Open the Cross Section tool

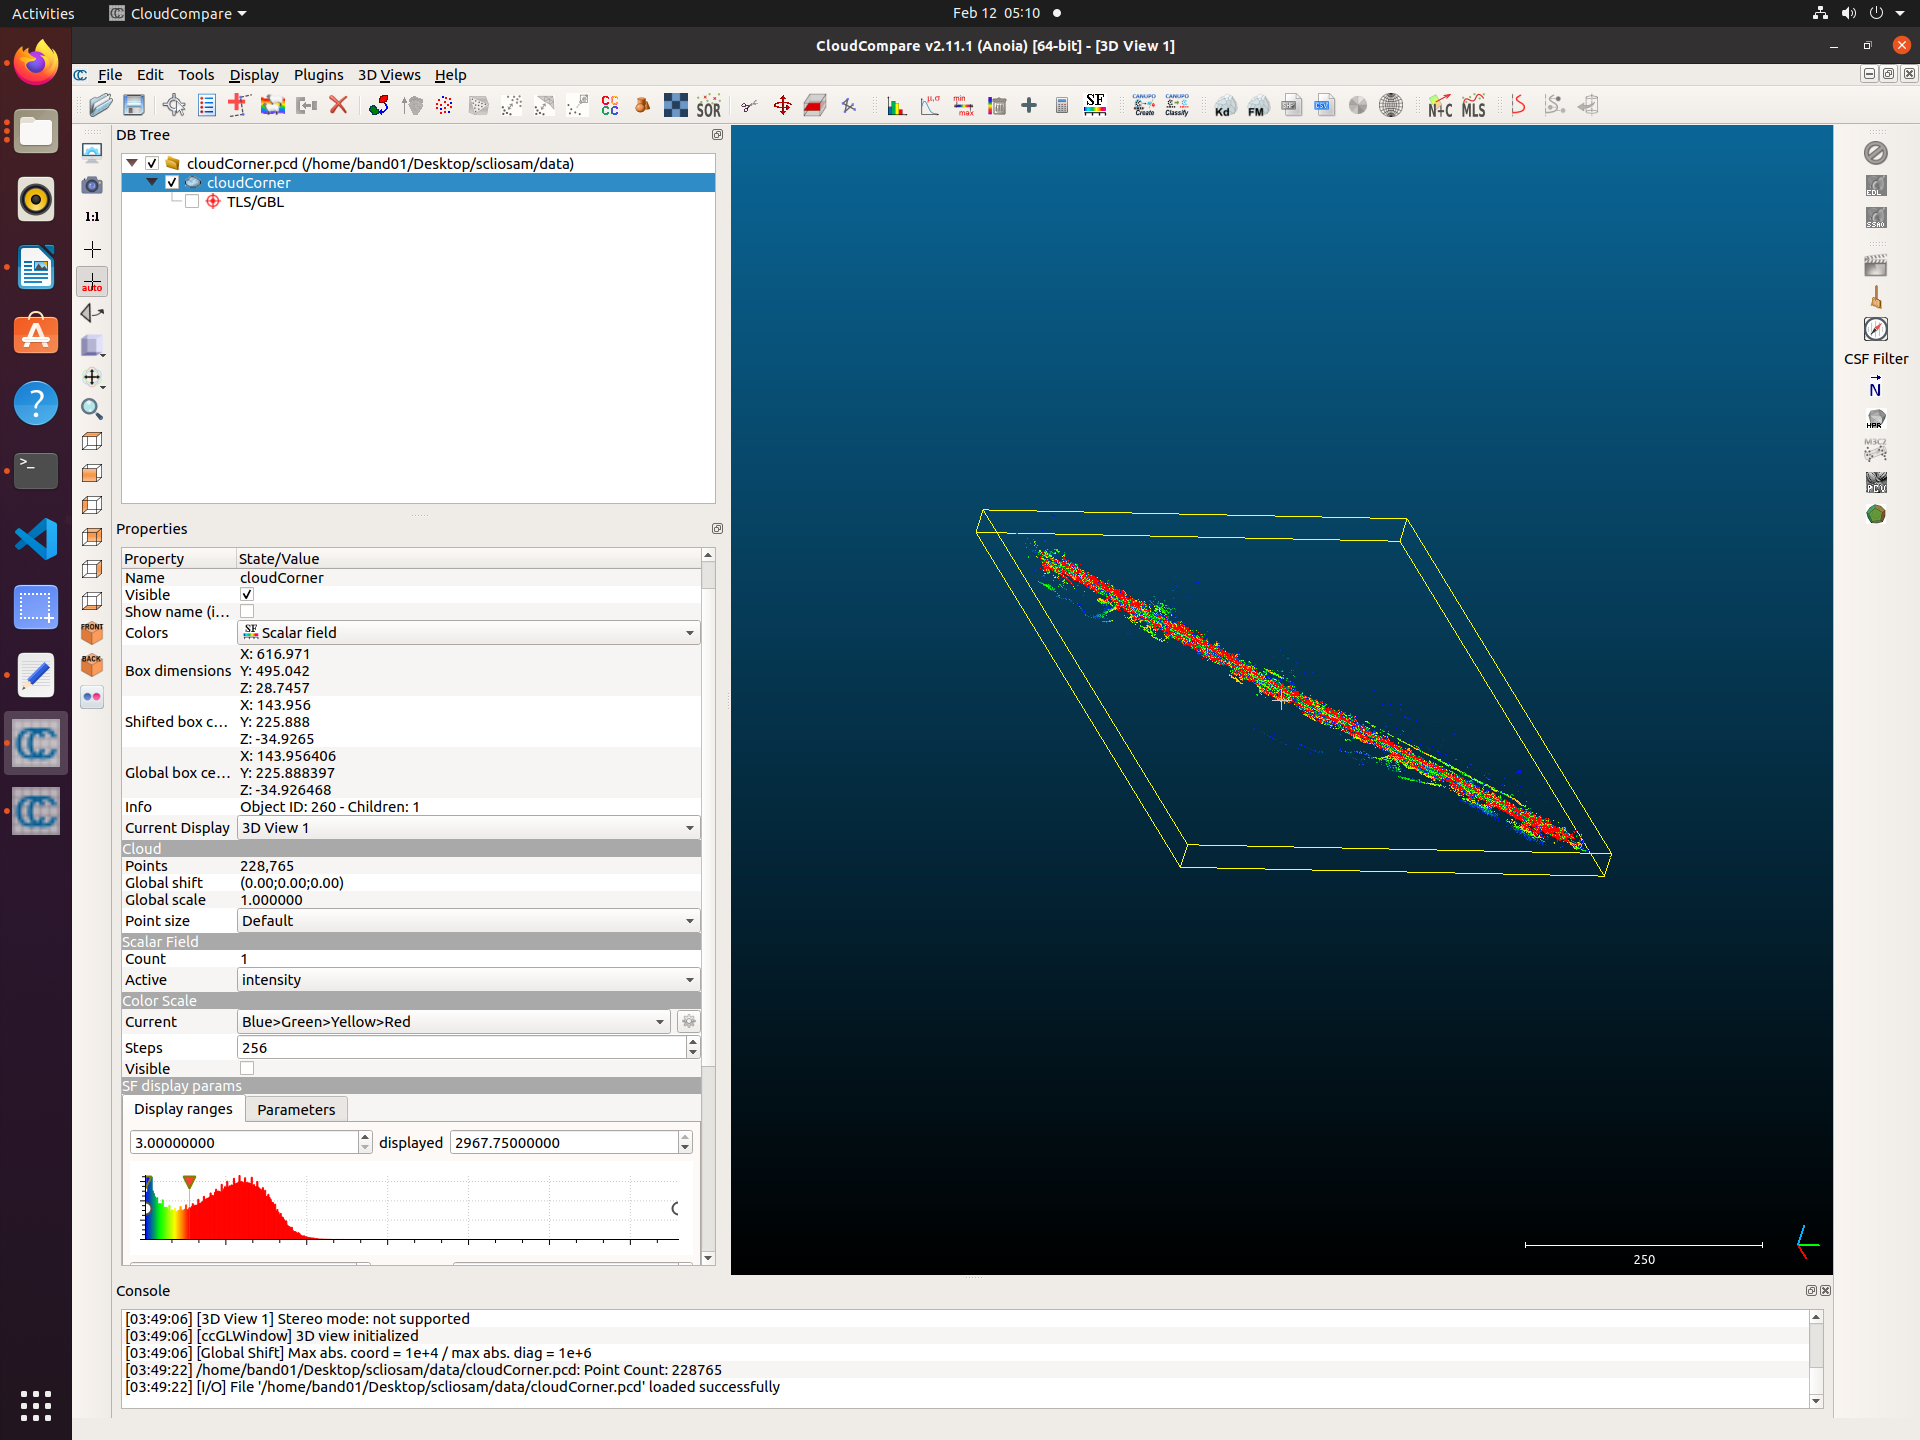pos(815,105)
